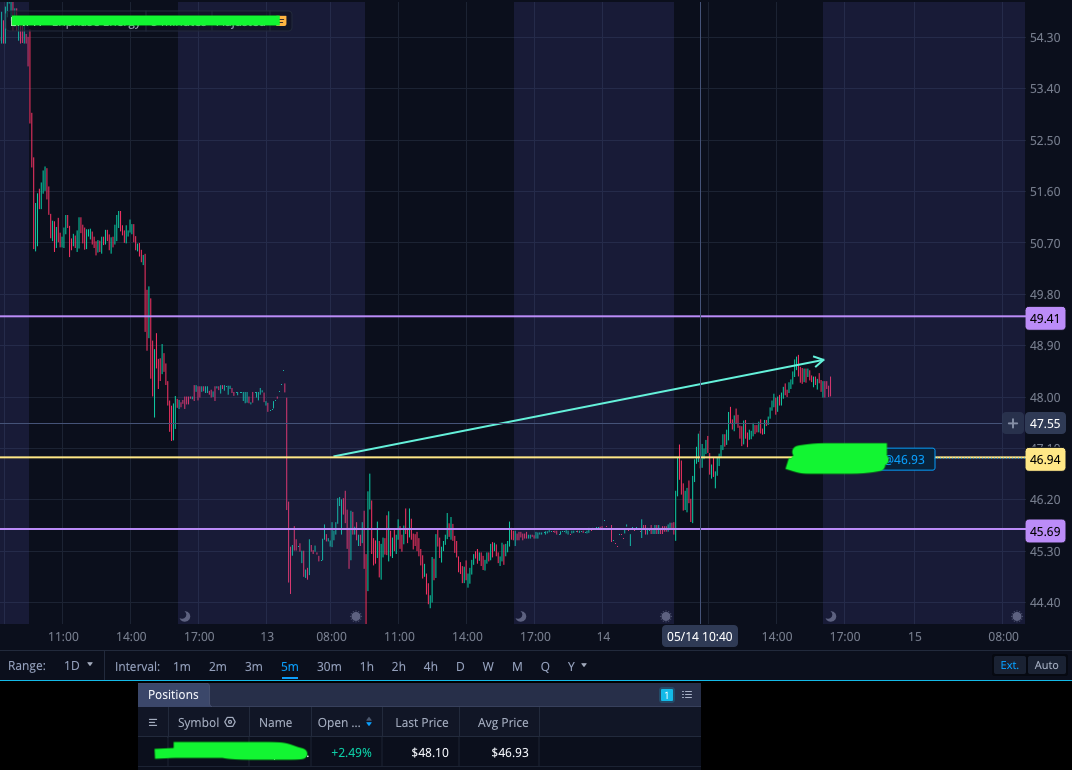Click the $48.10 last price cell
This screenshot has height=770, width=1072.
[430, 752]
